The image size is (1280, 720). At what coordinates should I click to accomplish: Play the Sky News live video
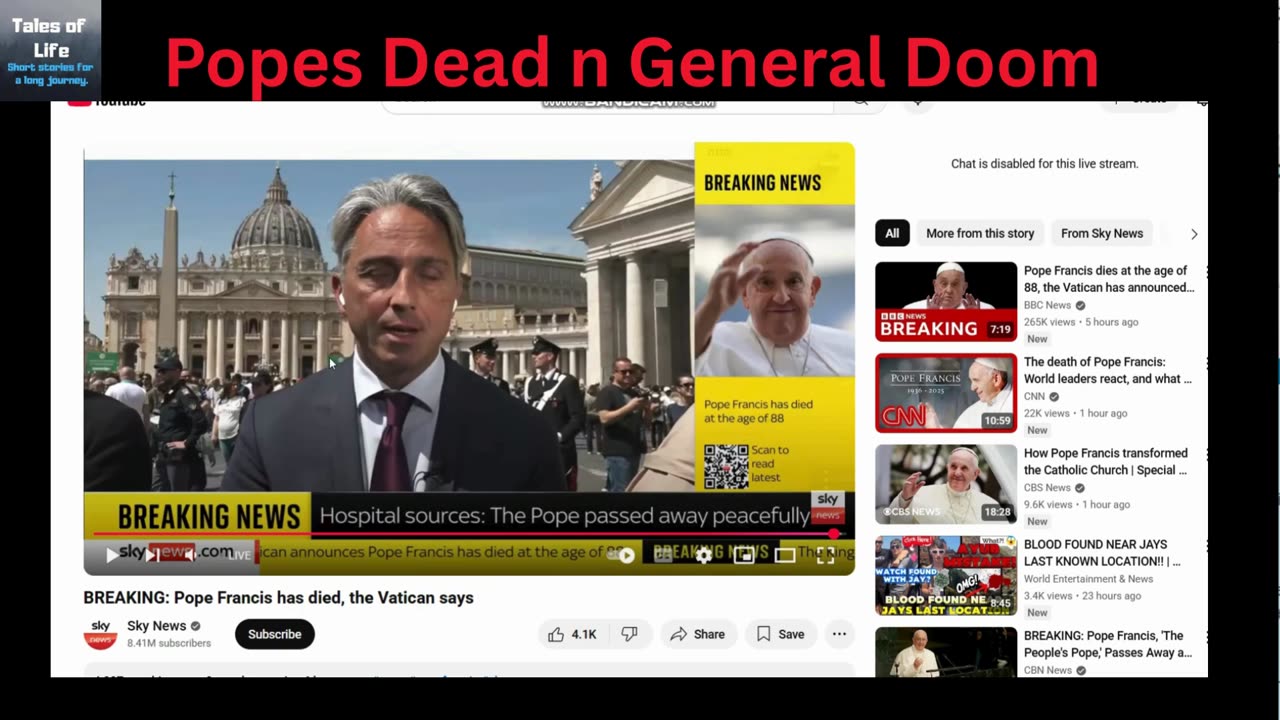tap(112, 555)
